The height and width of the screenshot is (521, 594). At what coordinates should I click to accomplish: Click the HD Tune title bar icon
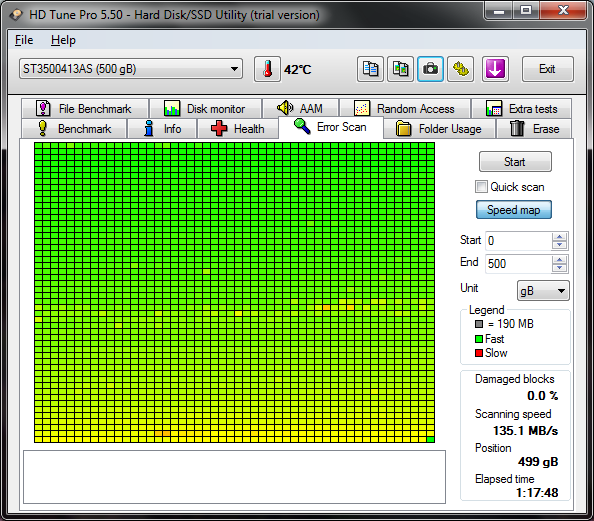click(x=16, y=15)
